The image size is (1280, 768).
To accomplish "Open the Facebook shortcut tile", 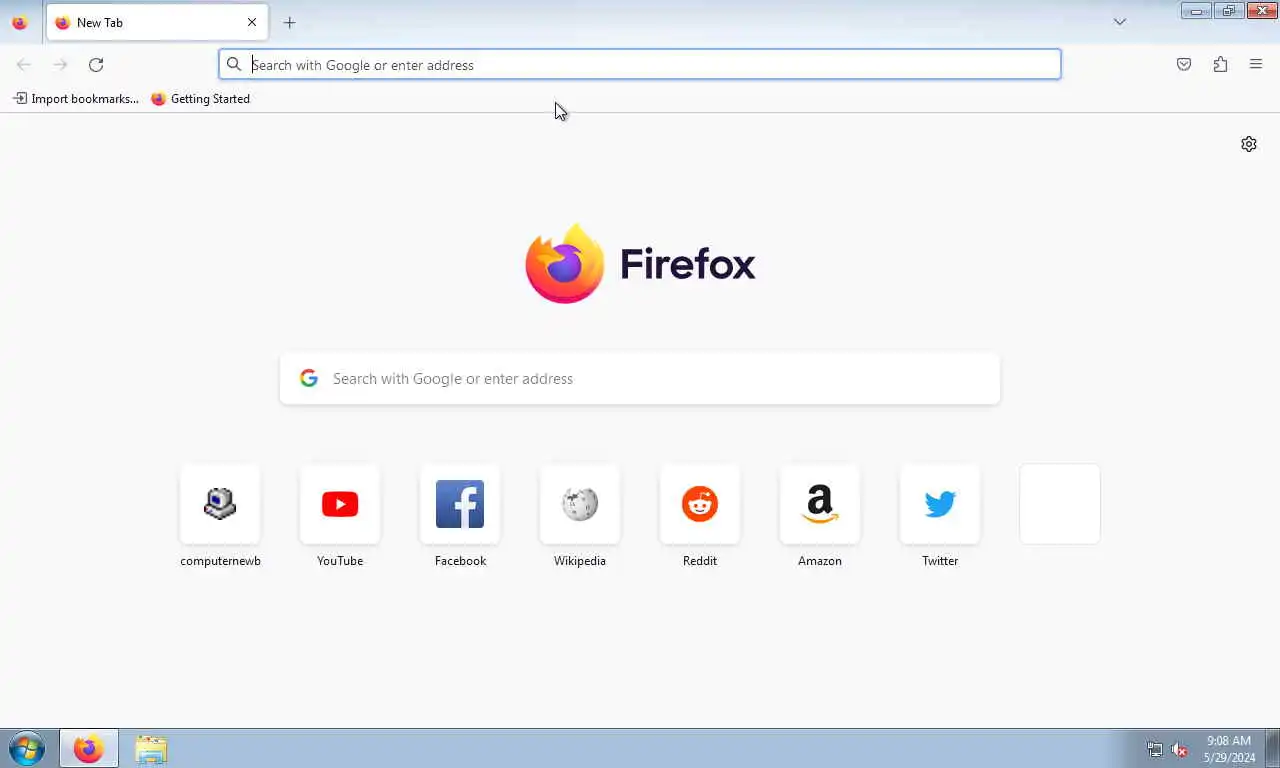I will point(460,504).
